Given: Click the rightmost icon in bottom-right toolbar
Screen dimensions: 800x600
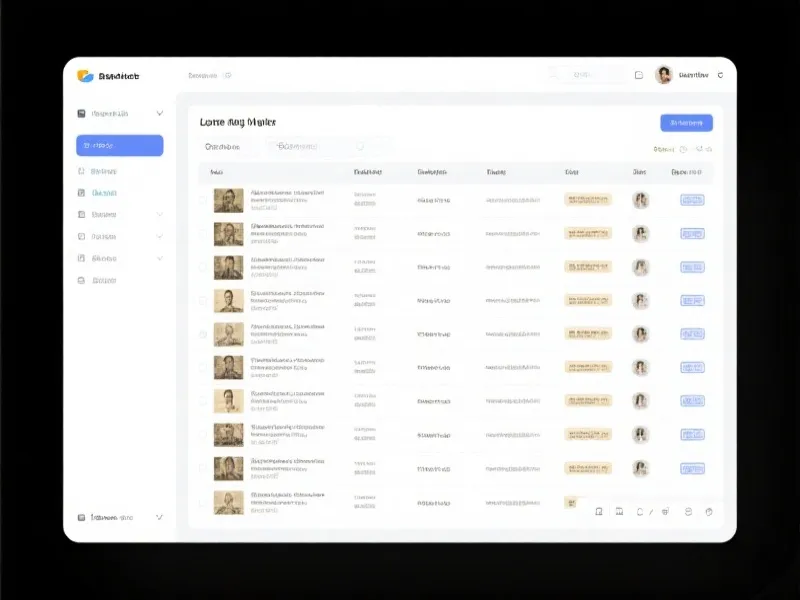Looking at the screenshot, I should pos(709,512).
